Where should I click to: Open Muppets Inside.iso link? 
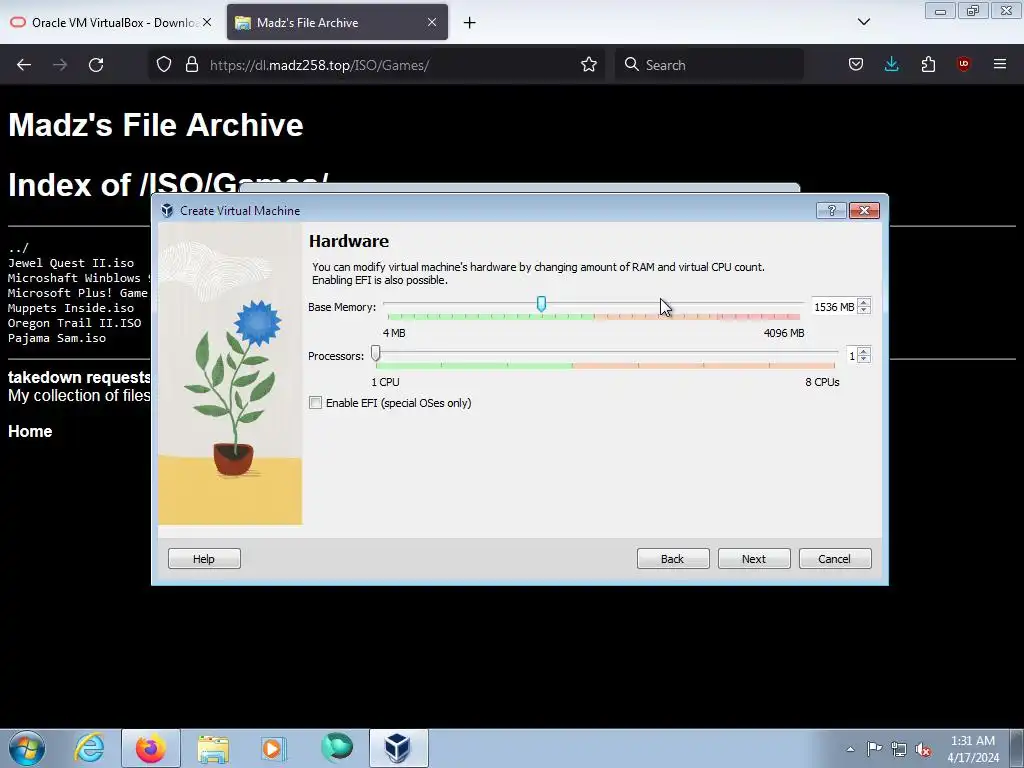71,308
